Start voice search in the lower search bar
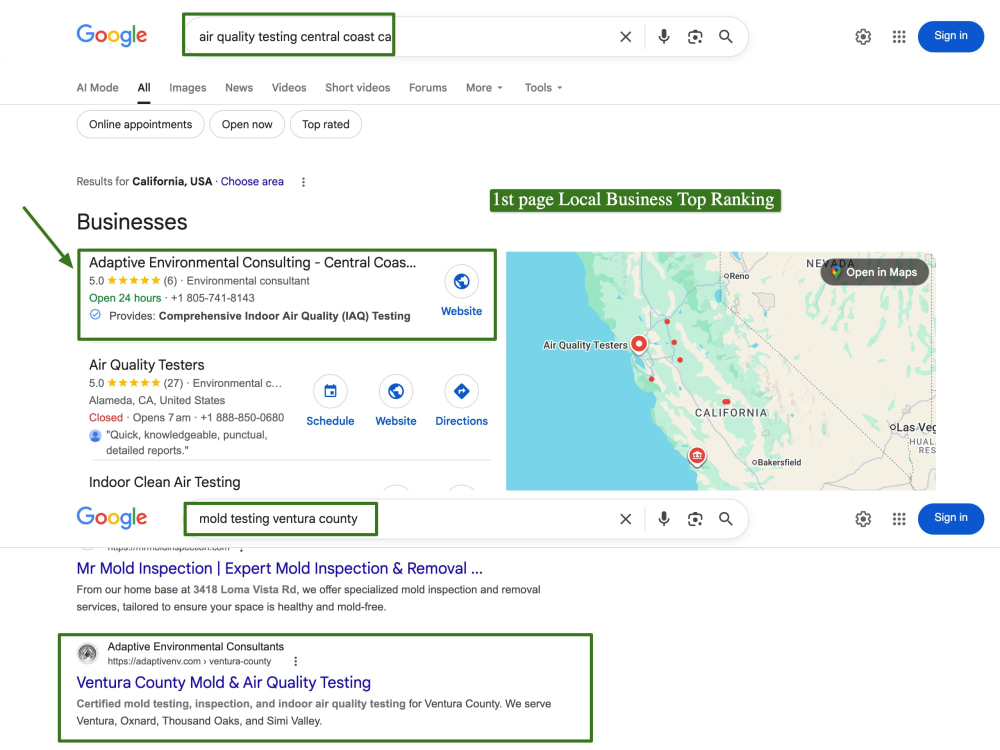The height and width of the screenshot is (750, 1000). click(664, 518)
